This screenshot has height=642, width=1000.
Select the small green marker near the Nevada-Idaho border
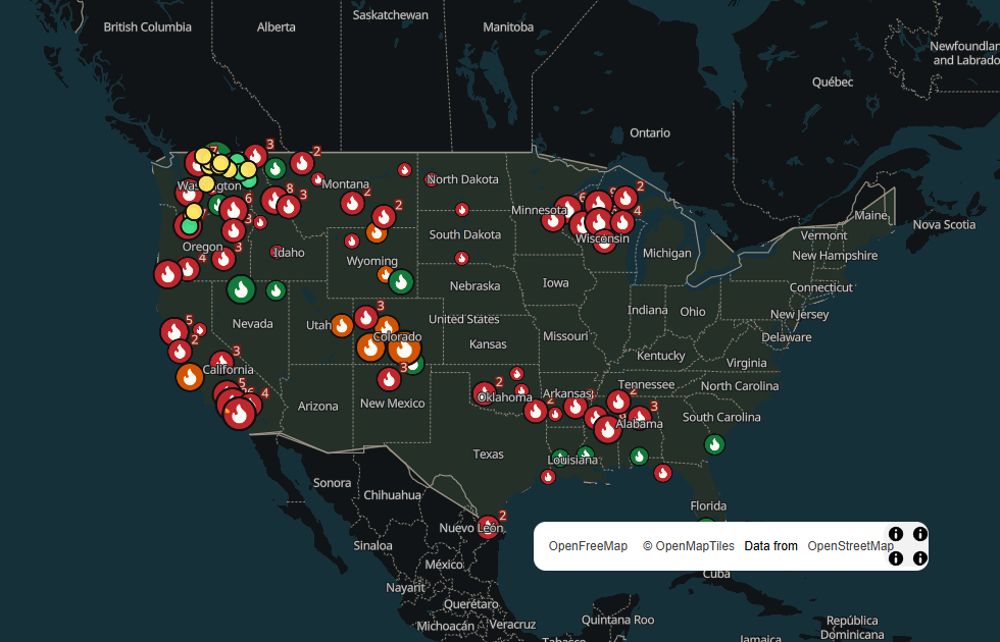pyautogui.click(x=276, y=291)
